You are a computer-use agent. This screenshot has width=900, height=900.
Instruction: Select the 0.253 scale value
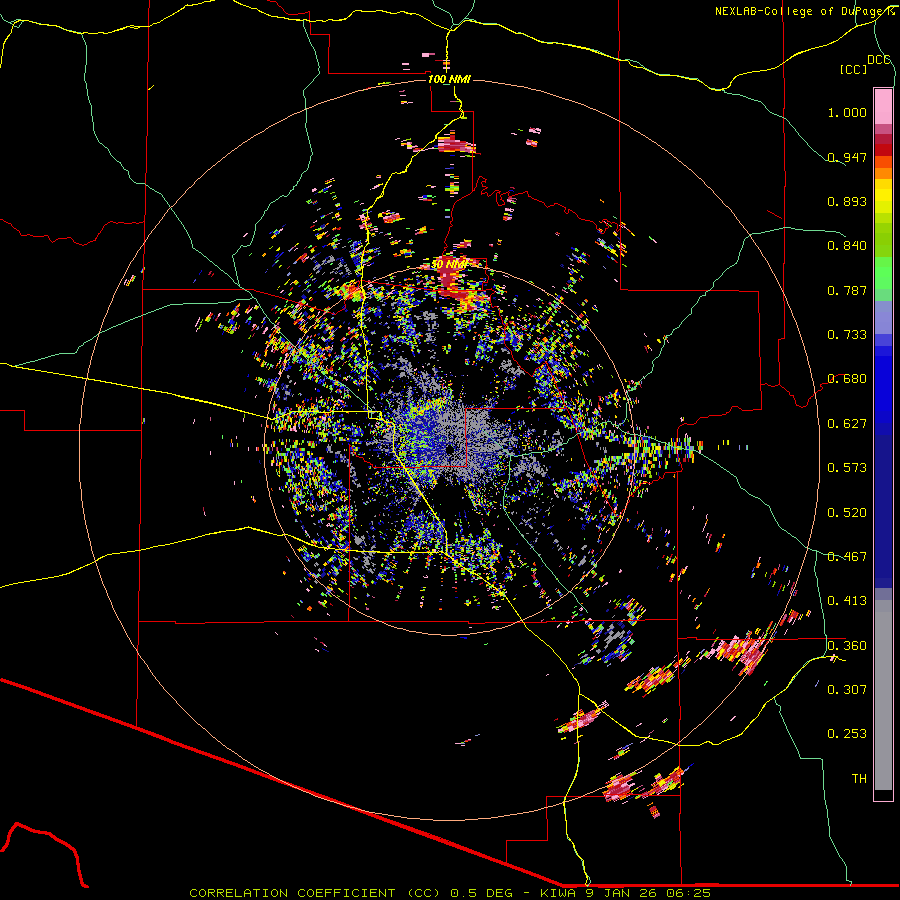point(847,734)
